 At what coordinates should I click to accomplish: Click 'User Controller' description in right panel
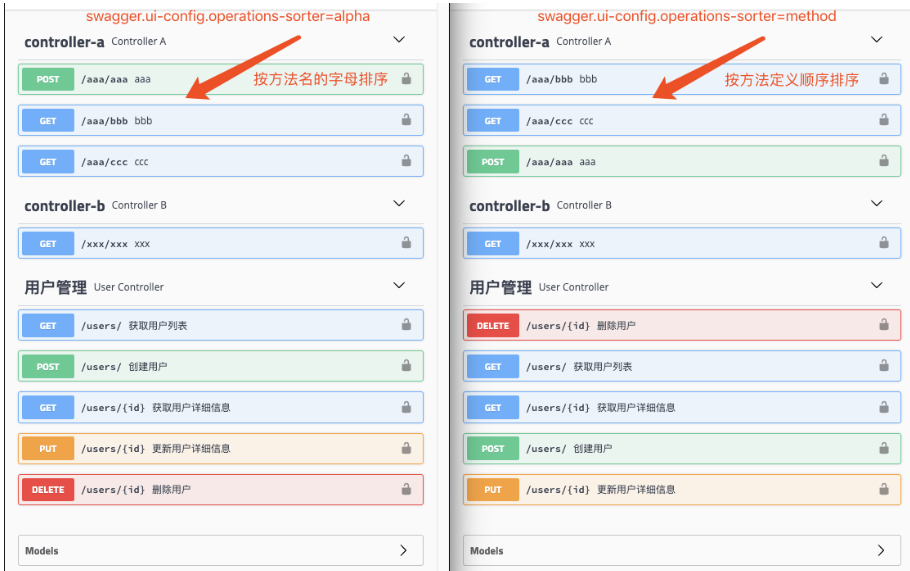[x=573, y=287]
